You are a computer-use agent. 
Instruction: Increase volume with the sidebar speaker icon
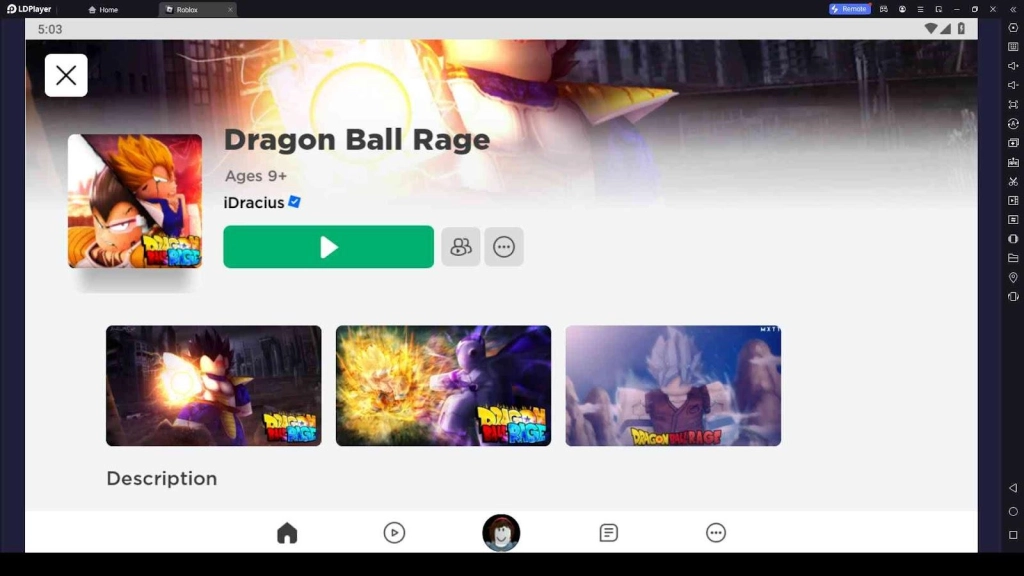pyautogui.click(x=1013, y=66)
